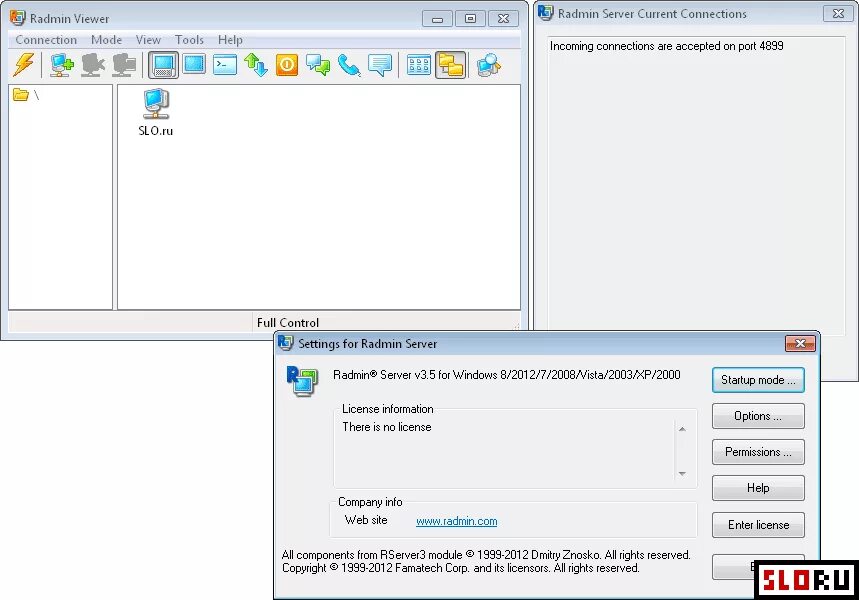Click the Full Control status bar text

288,323
